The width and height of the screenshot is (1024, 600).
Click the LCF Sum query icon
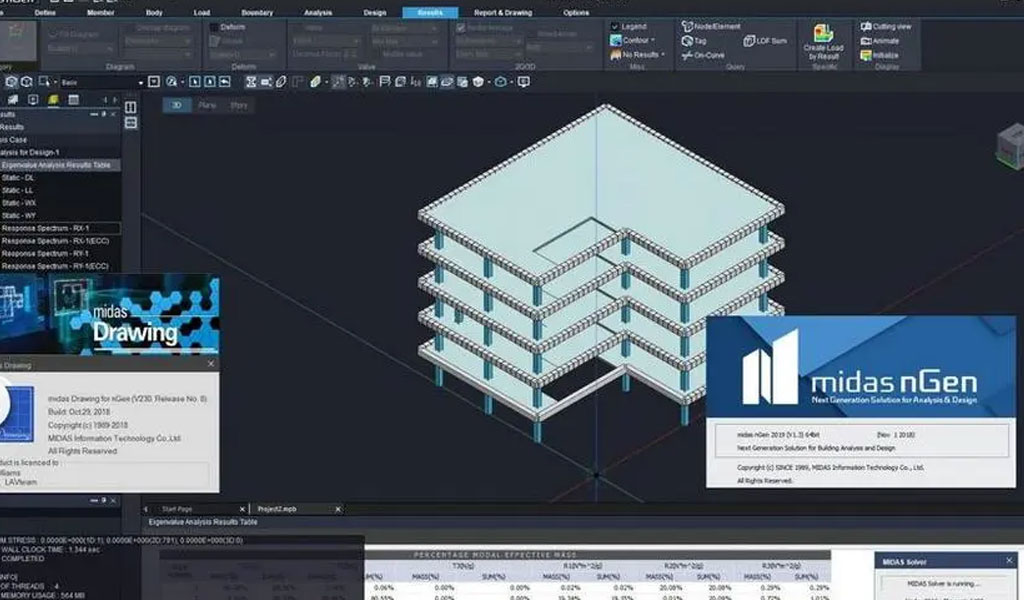tap(750, 41)
